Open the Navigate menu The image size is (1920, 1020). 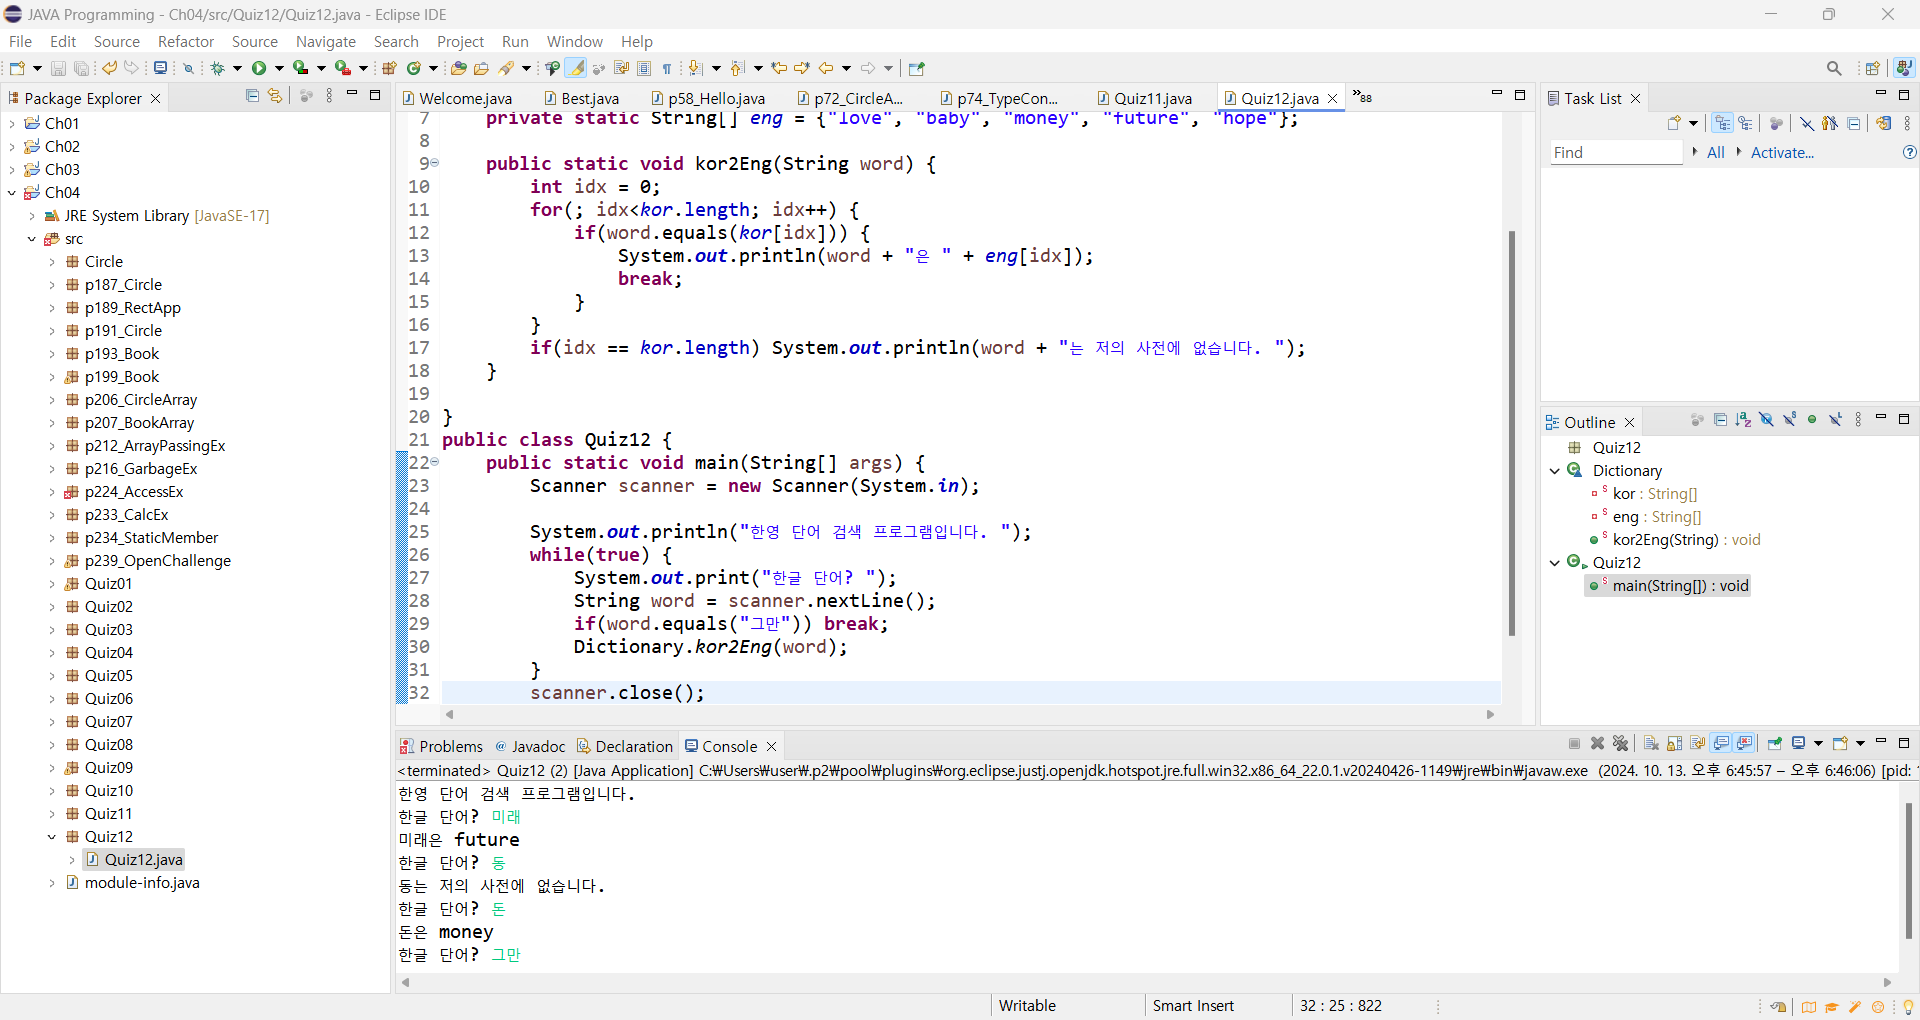pyautogui.click(x=326, y=41)
